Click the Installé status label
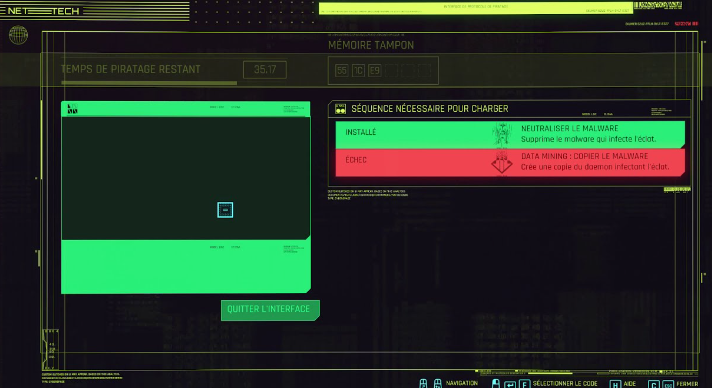 tap(361, 132)
